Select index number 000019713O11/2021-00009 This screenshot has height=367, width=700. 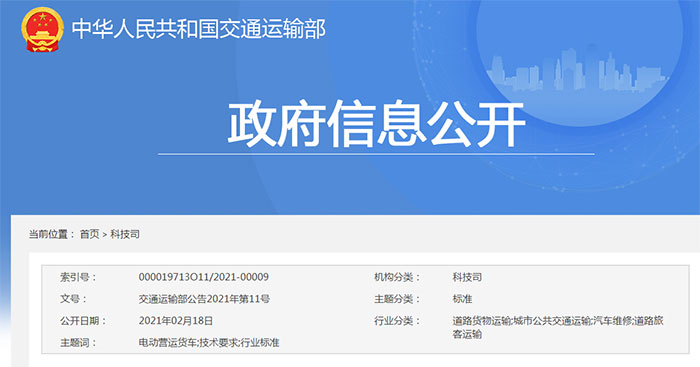tap(204, 277)
